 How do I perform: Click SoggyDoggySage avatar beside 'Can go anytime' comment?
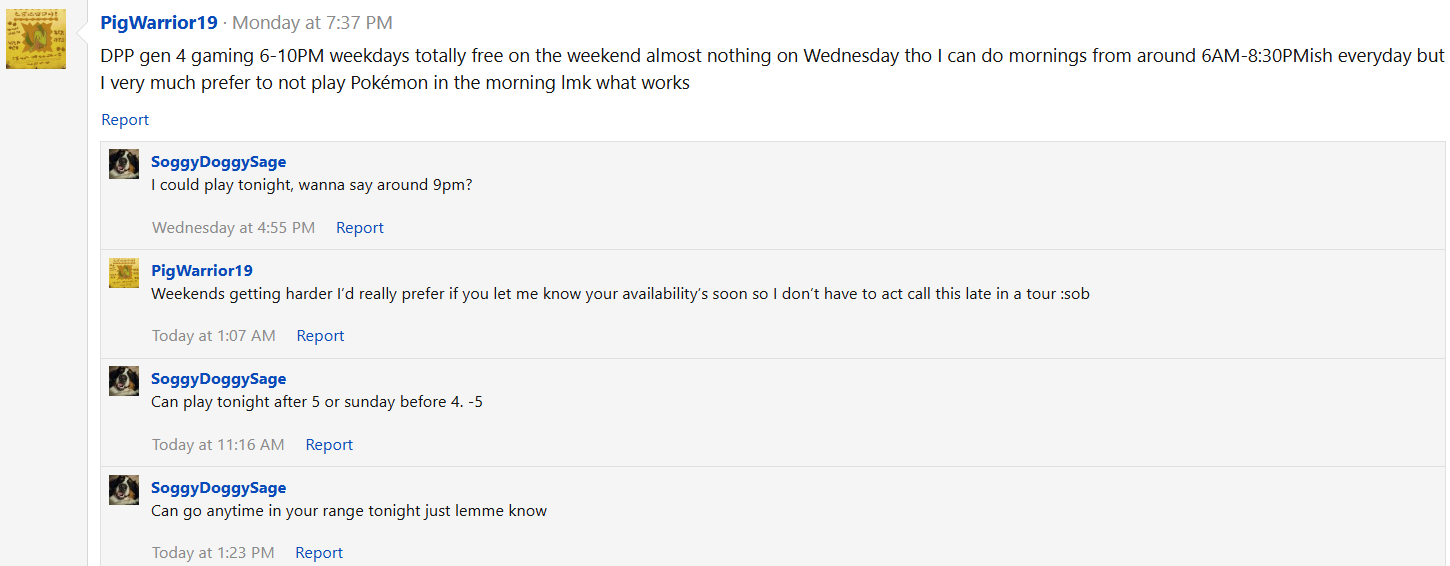point(124,490)
